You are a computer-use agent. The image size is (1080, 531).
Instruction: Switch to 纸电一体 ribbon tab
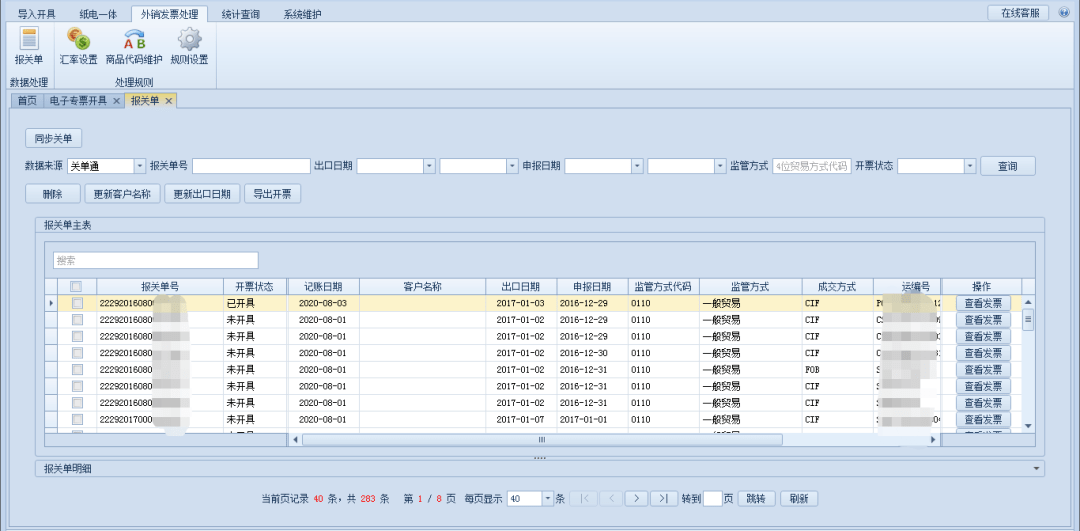click(98, 14)
